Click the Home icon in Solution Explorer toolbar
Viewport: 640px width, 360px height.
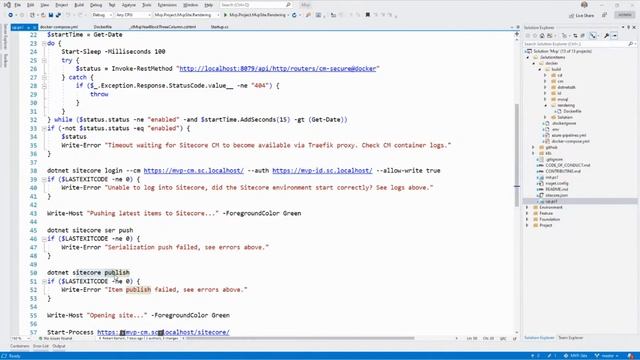(542, 36)
